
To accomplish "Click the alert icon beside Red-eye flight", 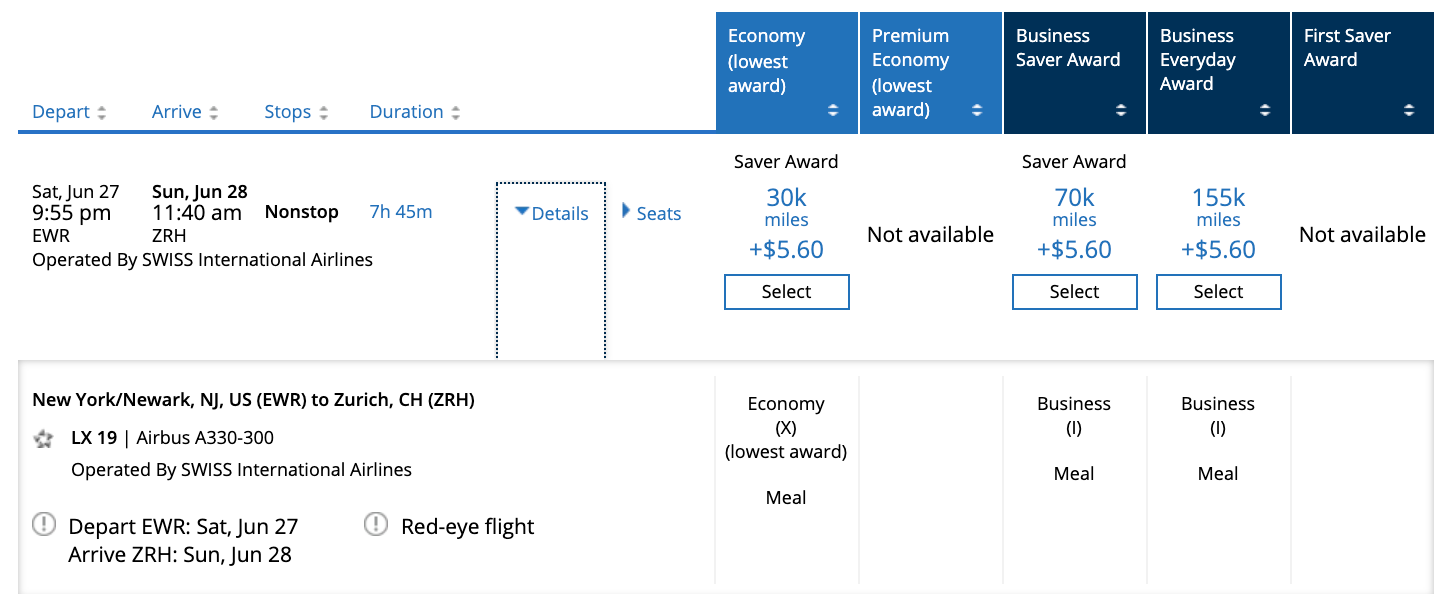I will (375, 523).
